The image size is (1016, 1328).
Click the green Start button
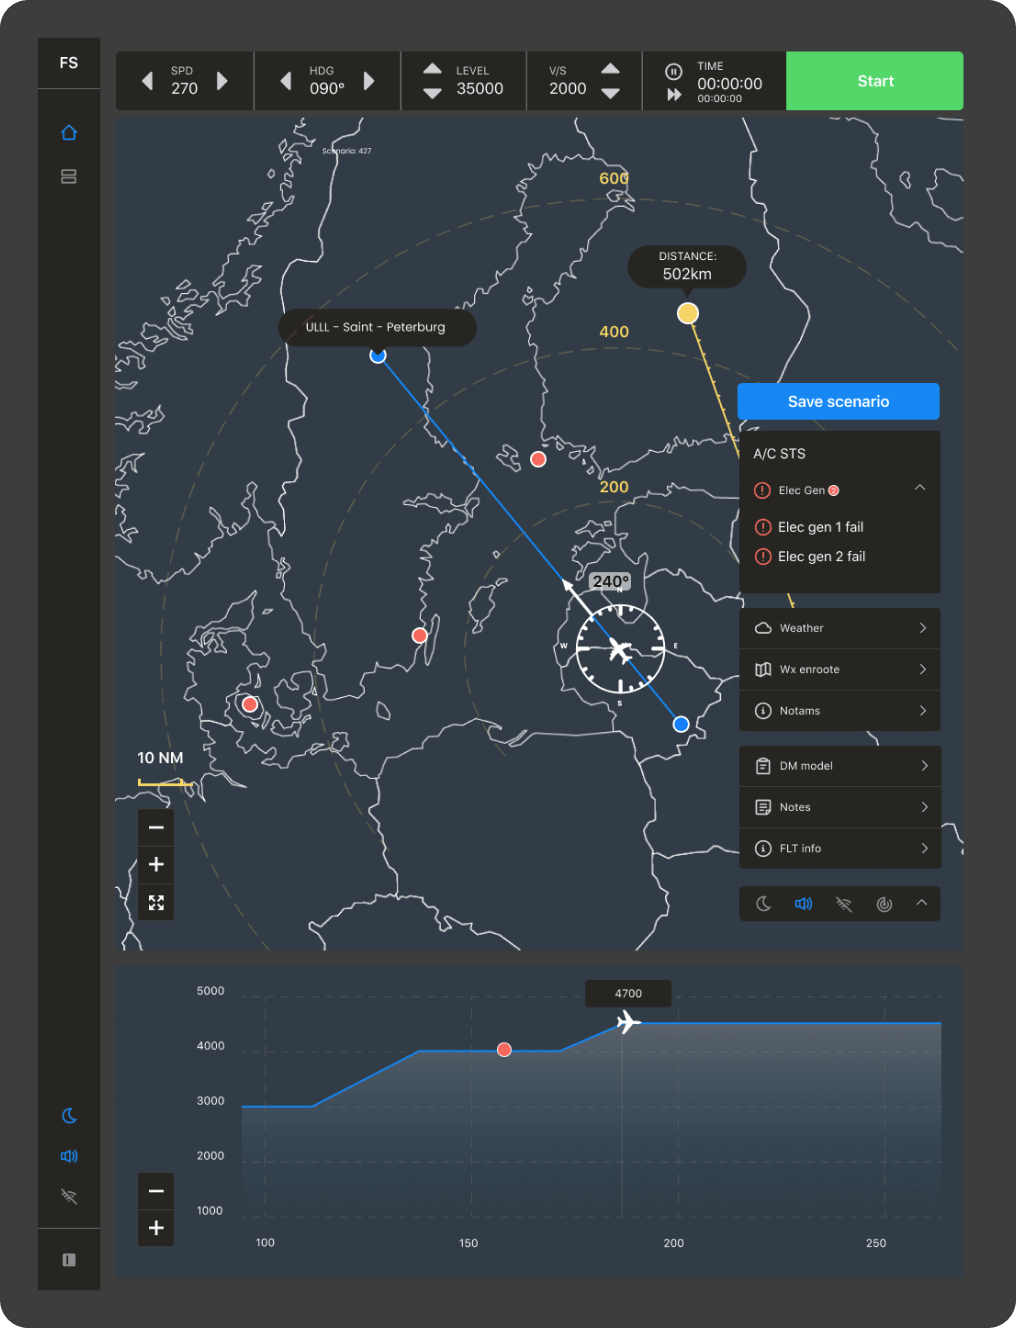tap(875, 81)
